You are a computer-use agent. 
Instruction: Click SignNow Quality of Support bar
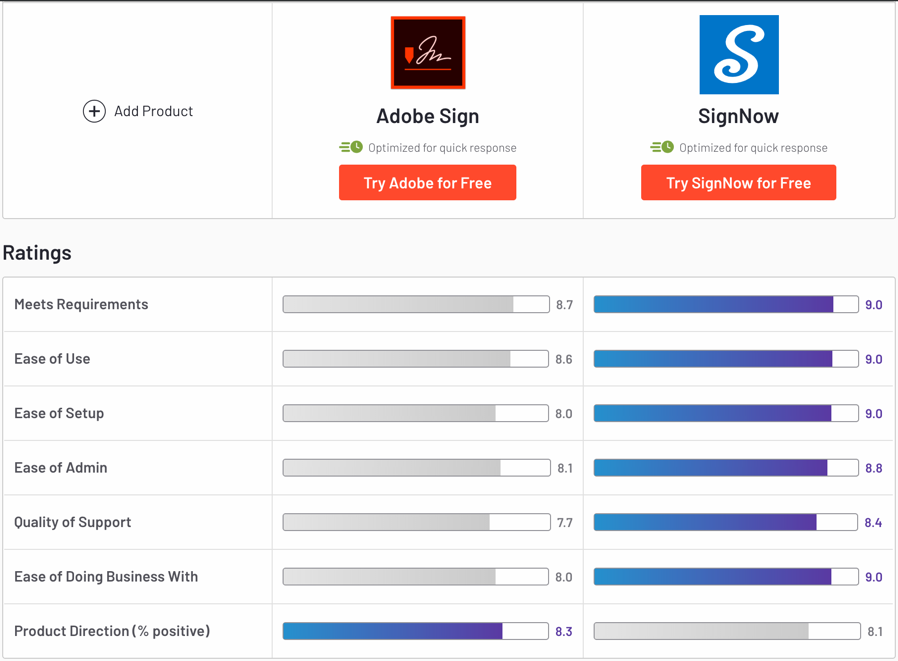pyautogui.click(x=726, y=522)
